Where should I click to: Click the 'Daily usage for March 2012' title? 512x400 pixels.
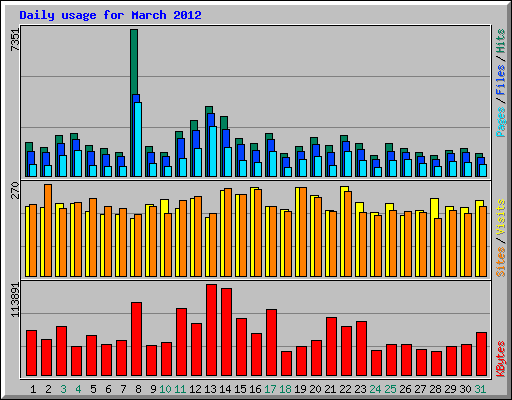[x=110, y=15]
